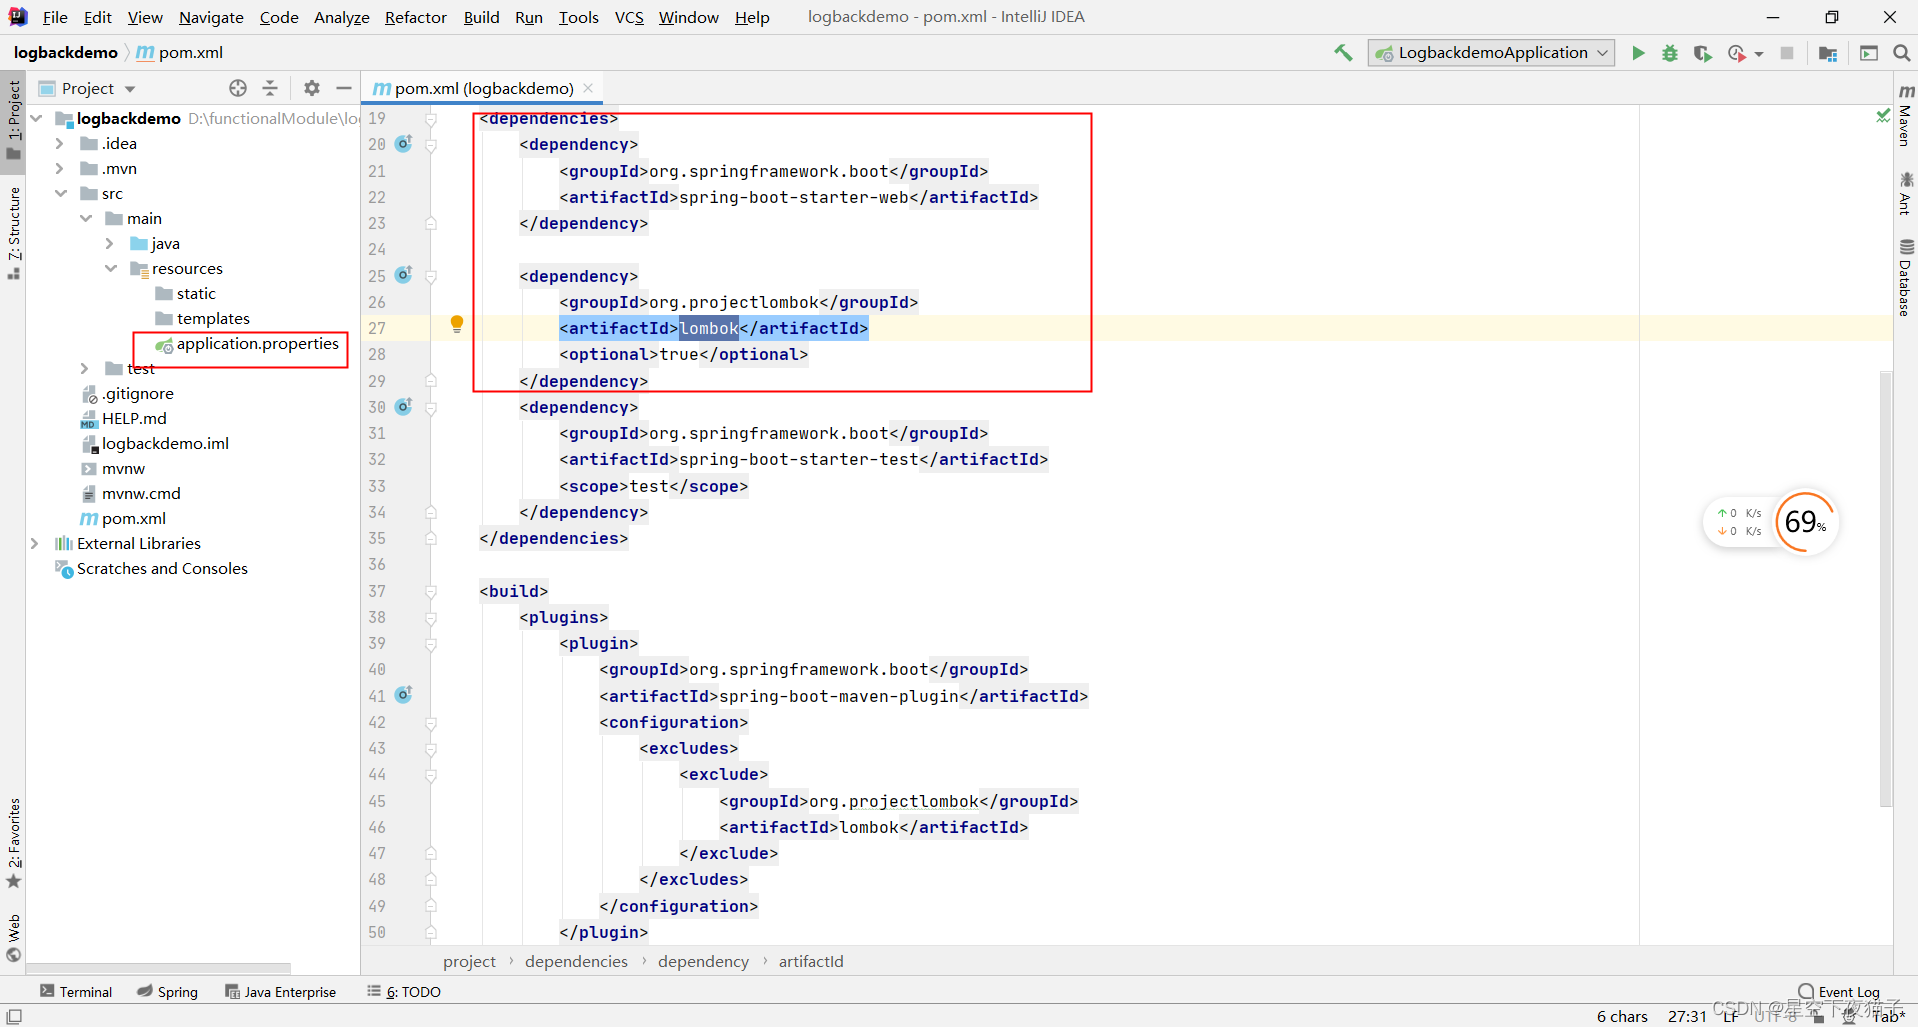Select HELP.md in project tree

pos(124,418)
